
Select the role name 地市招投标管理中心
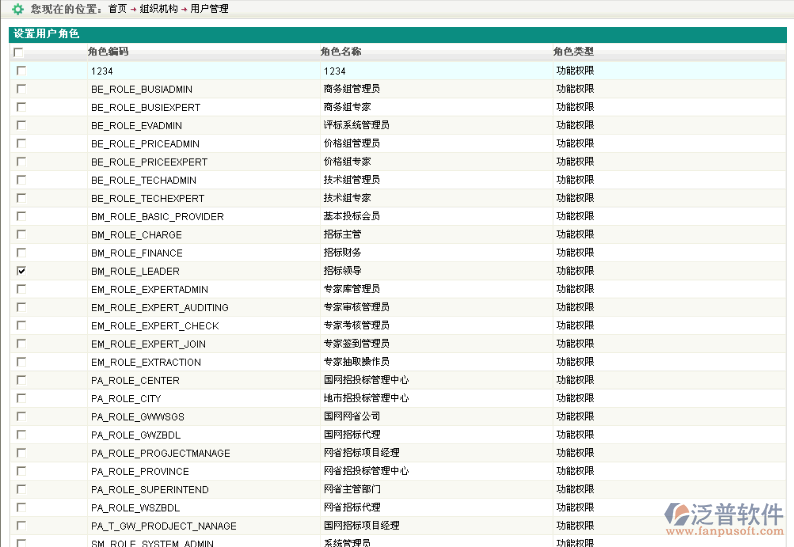click(x=366, y=398)
